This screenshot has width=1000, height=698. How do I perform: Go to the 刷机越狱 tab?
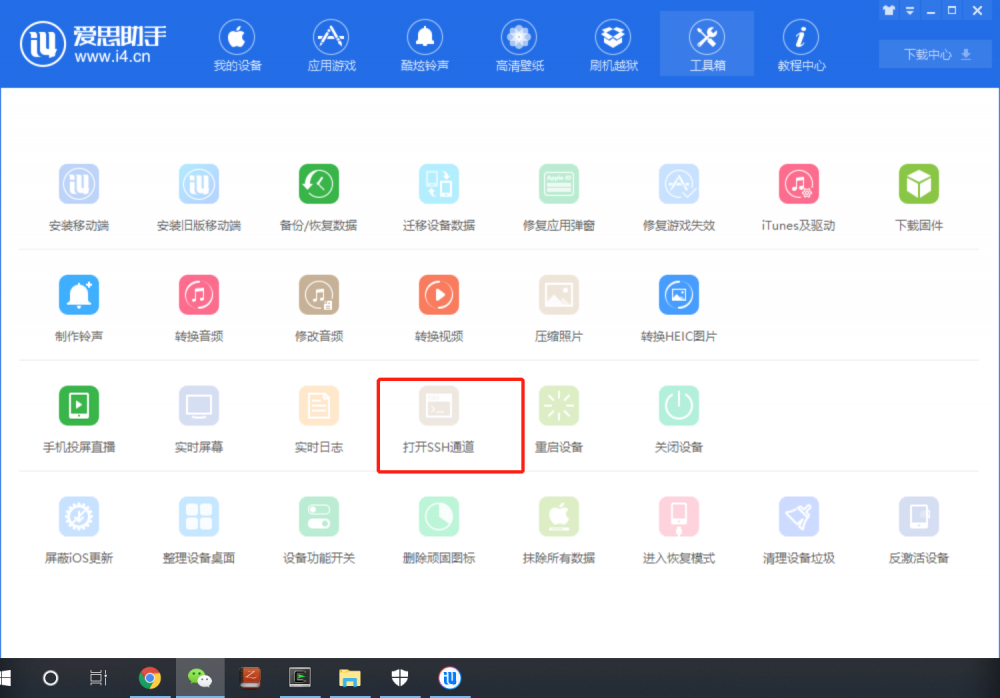pos(613,46)
